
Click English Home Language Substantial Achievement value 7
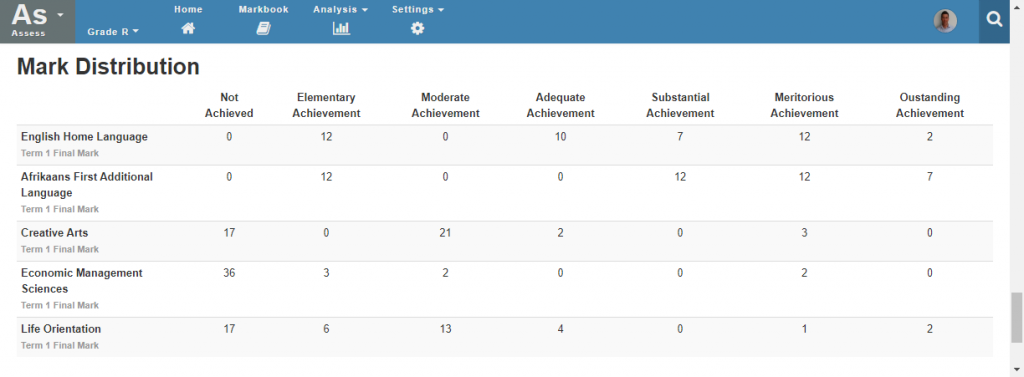680,137
